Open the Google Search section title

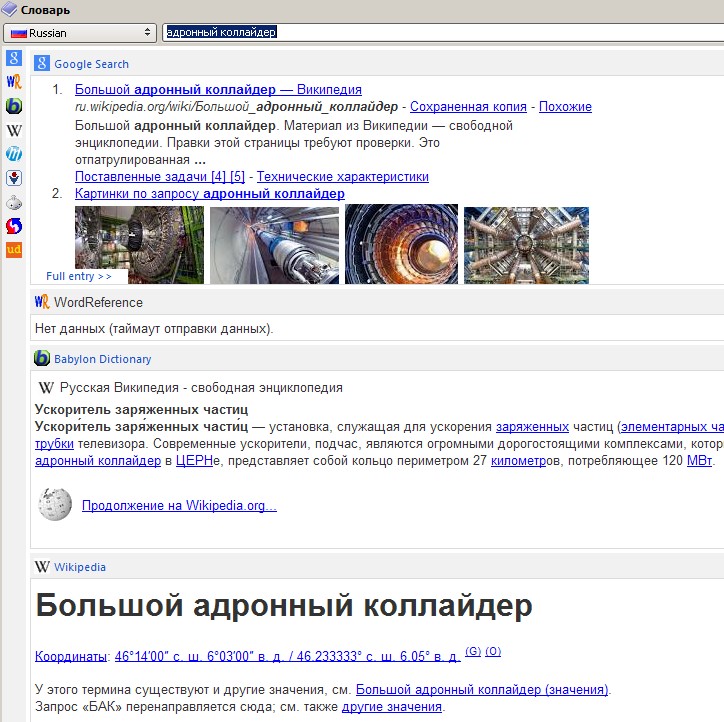coord(91,64)
